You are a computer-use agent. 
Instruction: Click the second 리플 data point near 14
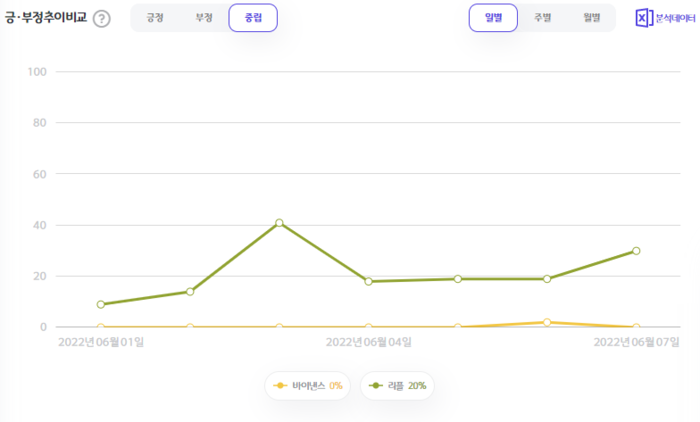[190, 292]
